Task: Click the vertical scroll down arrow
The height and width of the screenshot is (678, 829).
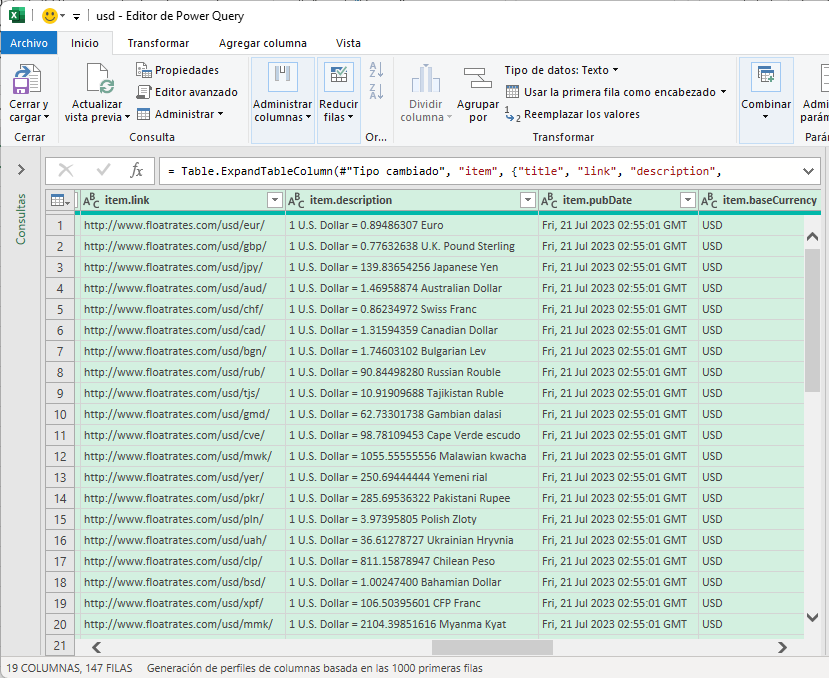Action: point(813,617)
